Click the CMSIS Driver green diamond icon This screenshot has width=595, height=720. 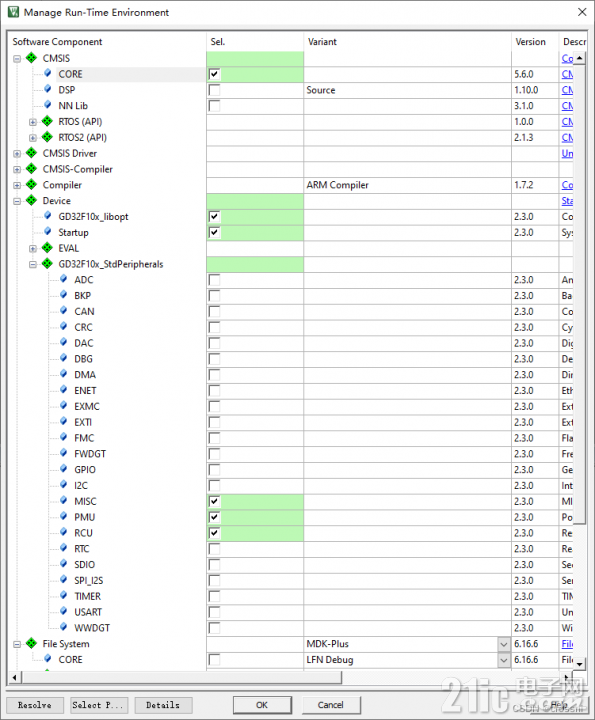coord(31,153)
